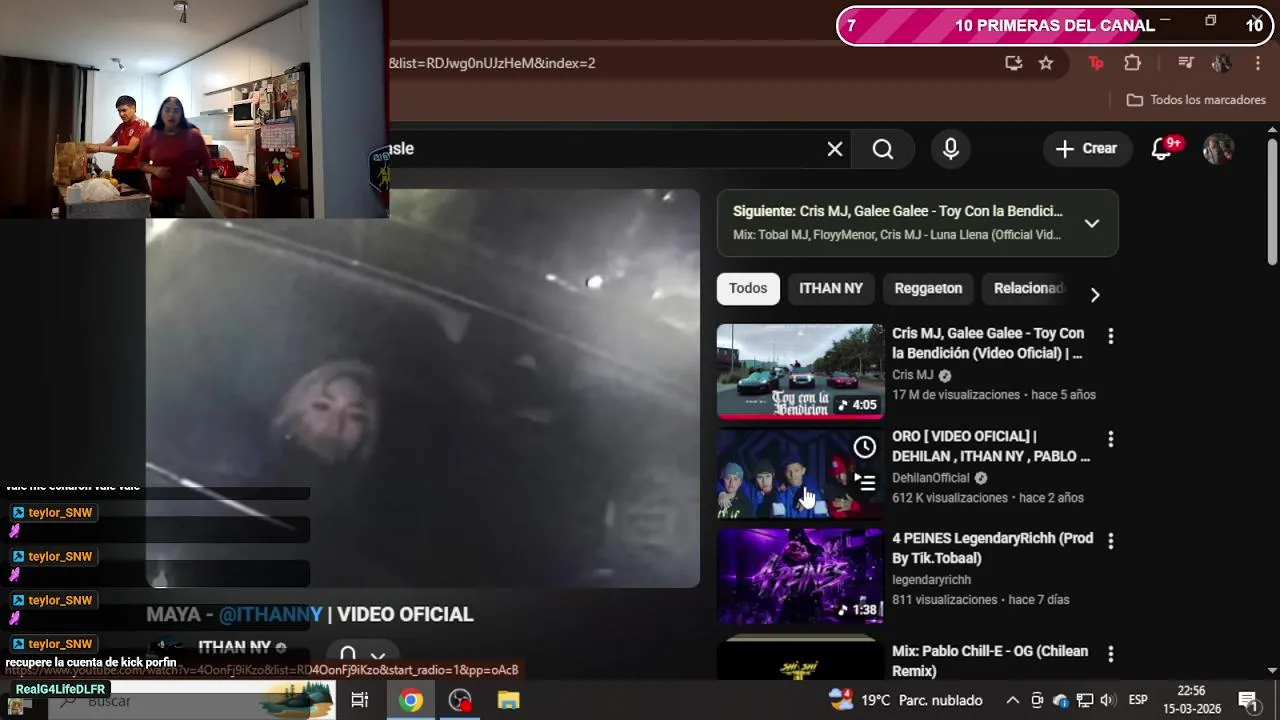
Task: Show hidden tray icons chevron
Action: (x=1012, y=700)
